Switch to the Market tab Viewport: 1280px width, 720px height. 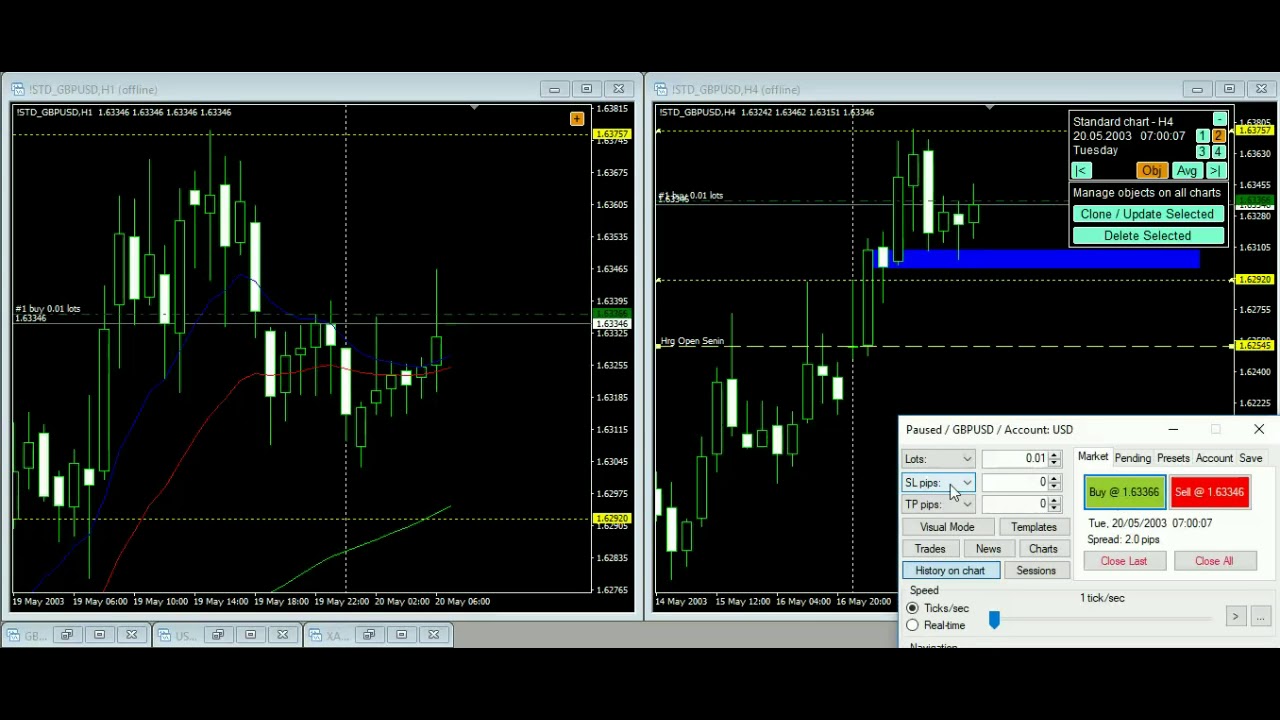[x=1093, y=457]
